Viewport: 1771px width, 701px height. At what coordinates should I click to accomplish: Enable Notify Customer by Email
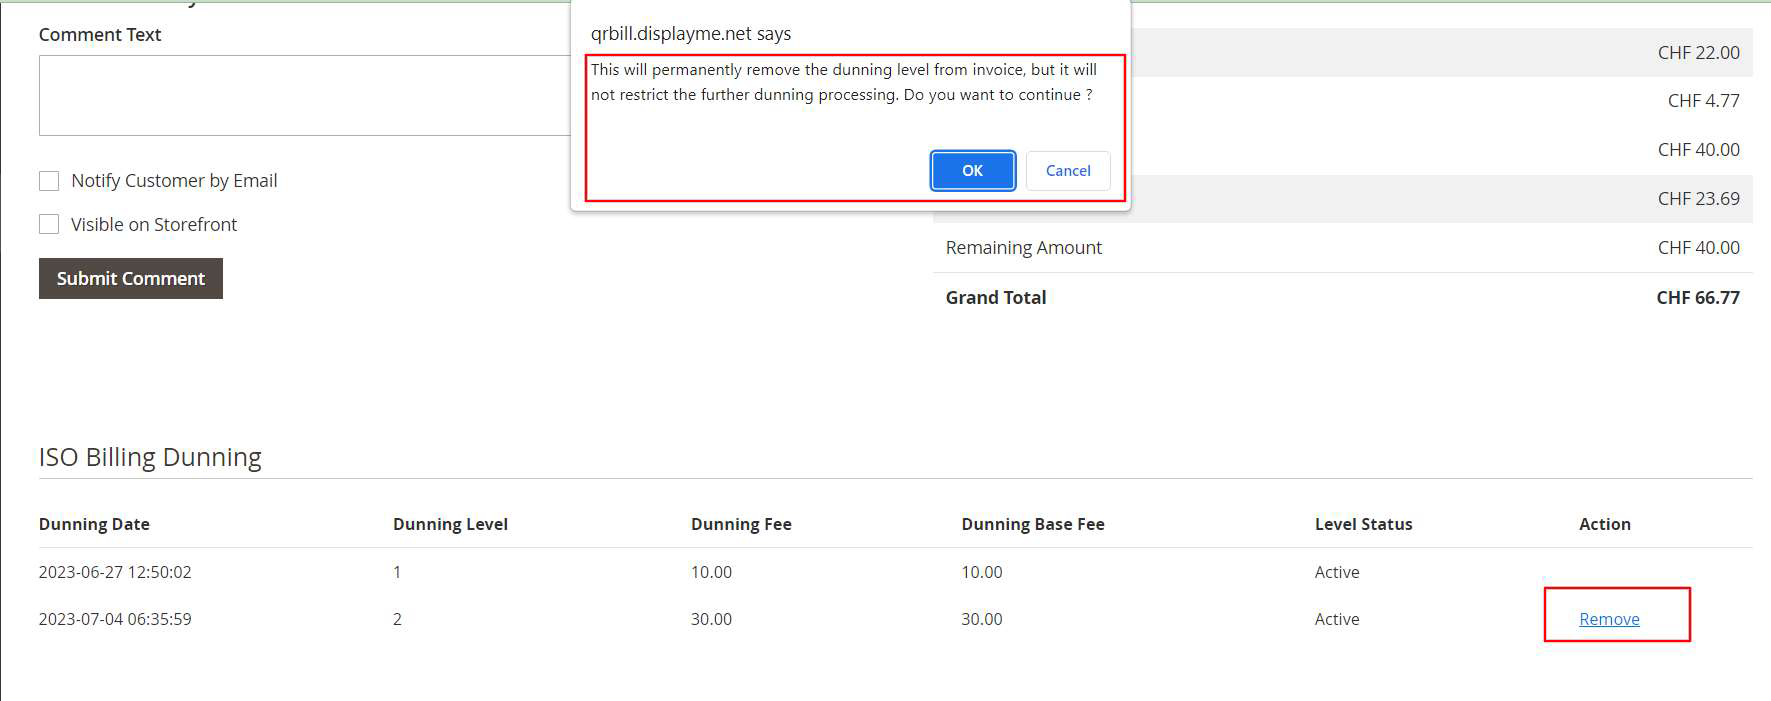pyautogui.click(x=49, y=181)
